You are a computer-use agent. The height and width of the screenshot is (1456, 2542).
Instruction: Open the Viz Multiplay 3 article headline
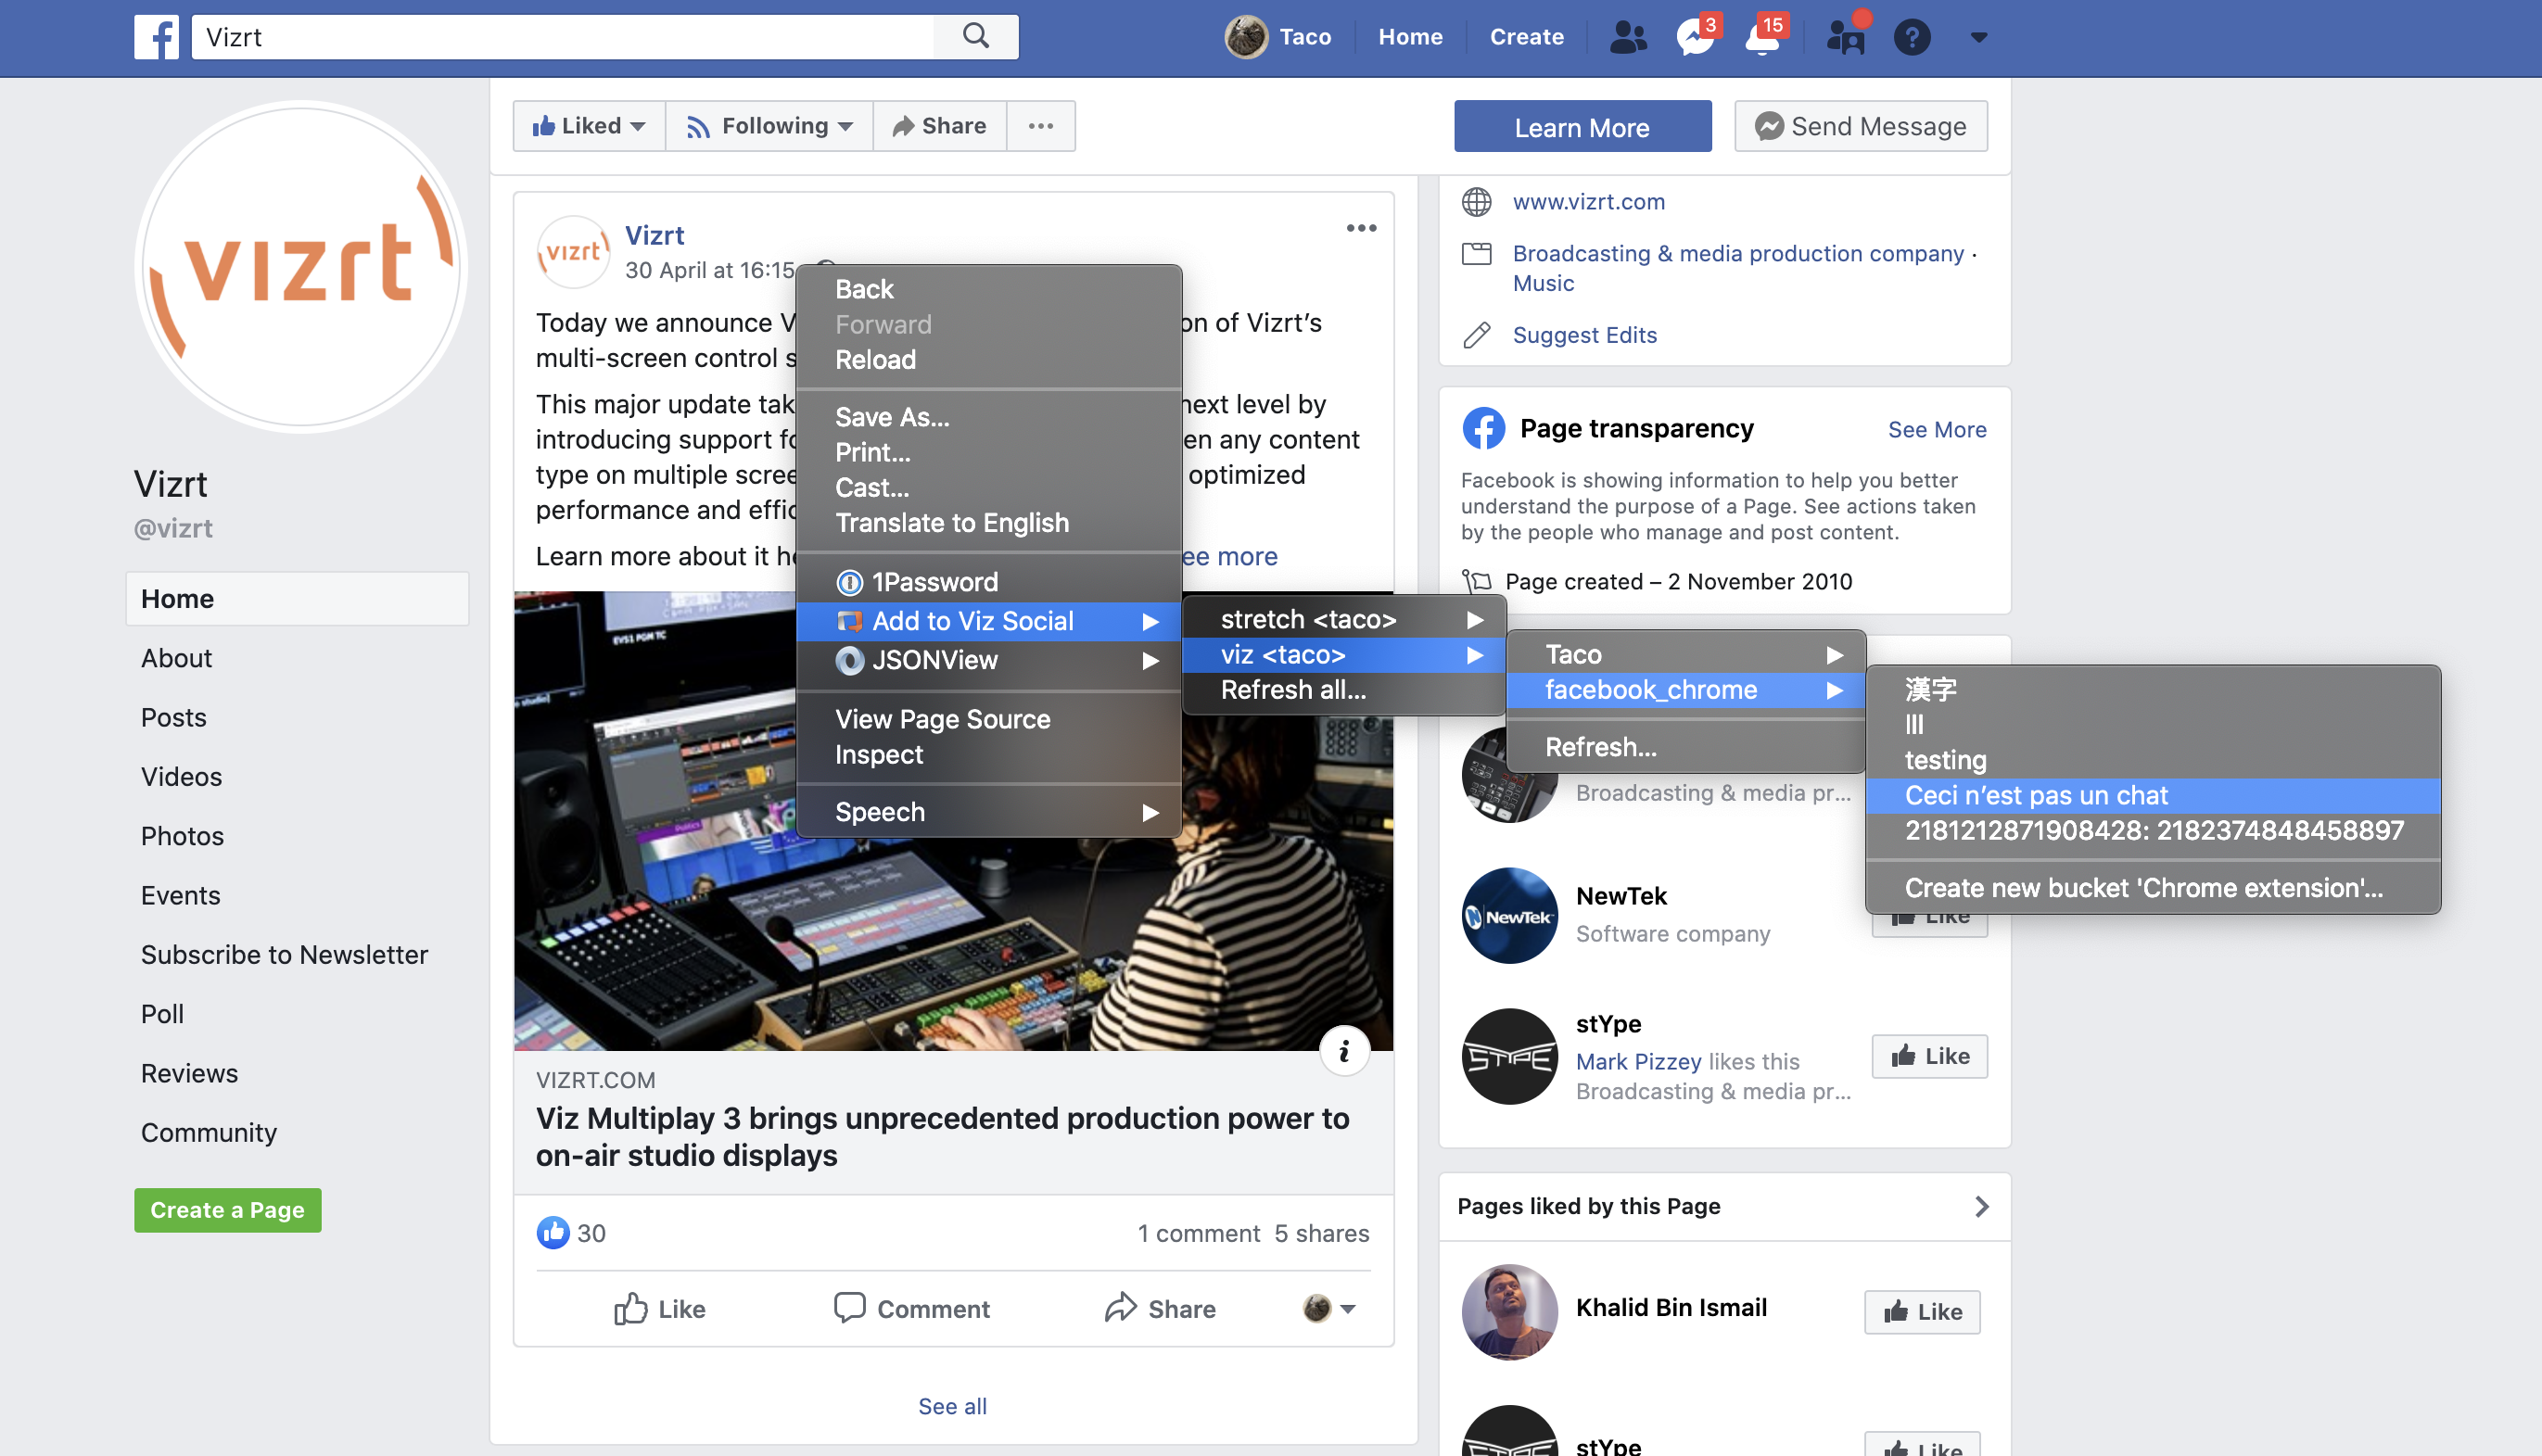(942, 1137)
